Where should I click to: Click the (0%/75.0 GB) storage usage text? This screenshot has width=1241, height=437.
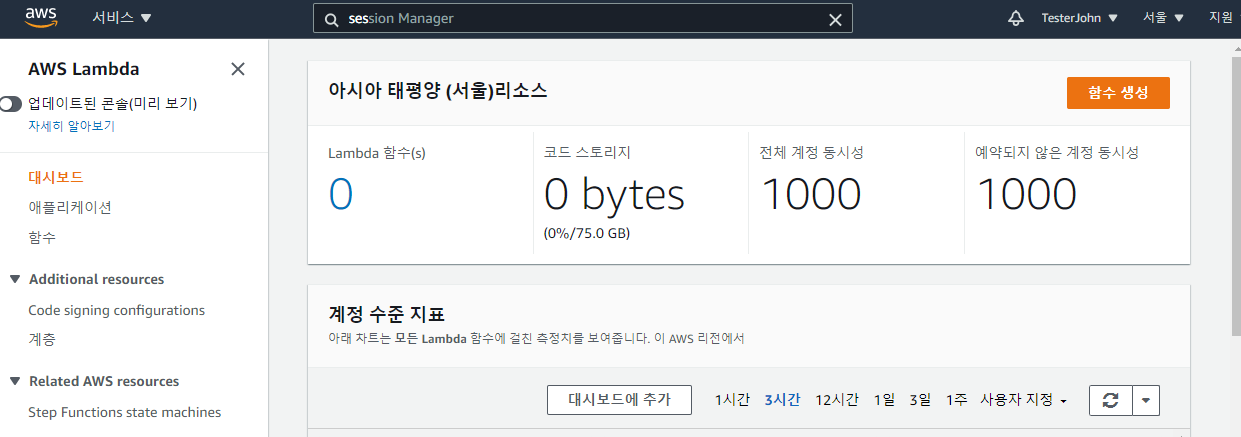coord(587,234)
